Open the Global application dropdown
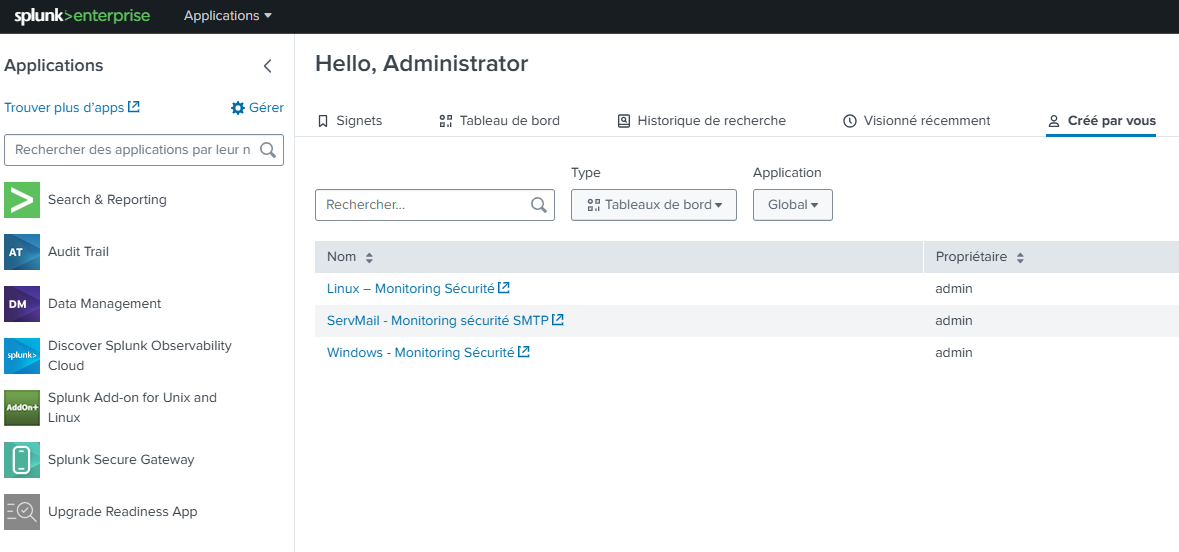Screen dimensions: 1179x552 793,205
